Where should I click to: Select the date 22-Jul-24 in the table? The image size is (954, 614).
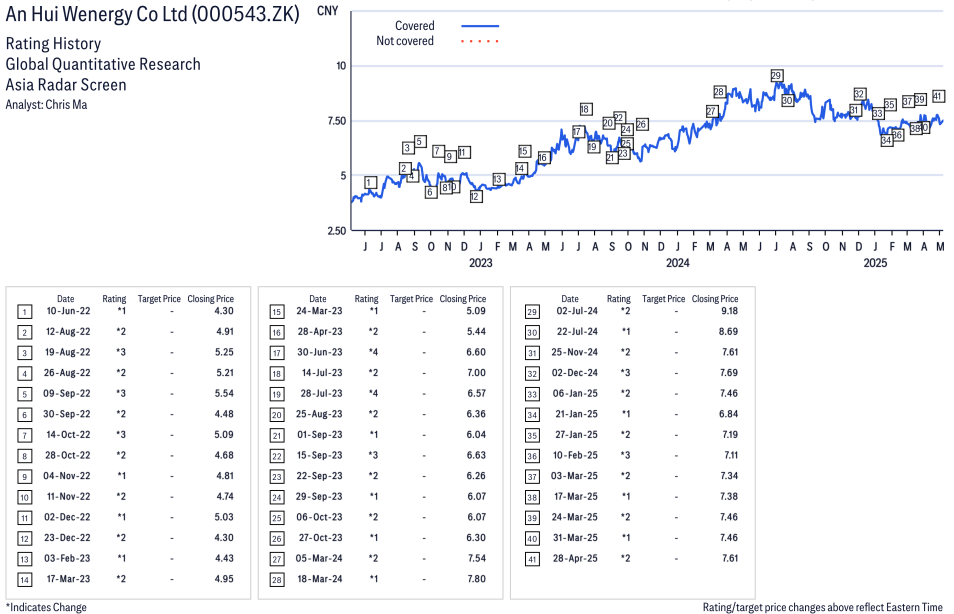pos(577,332)
